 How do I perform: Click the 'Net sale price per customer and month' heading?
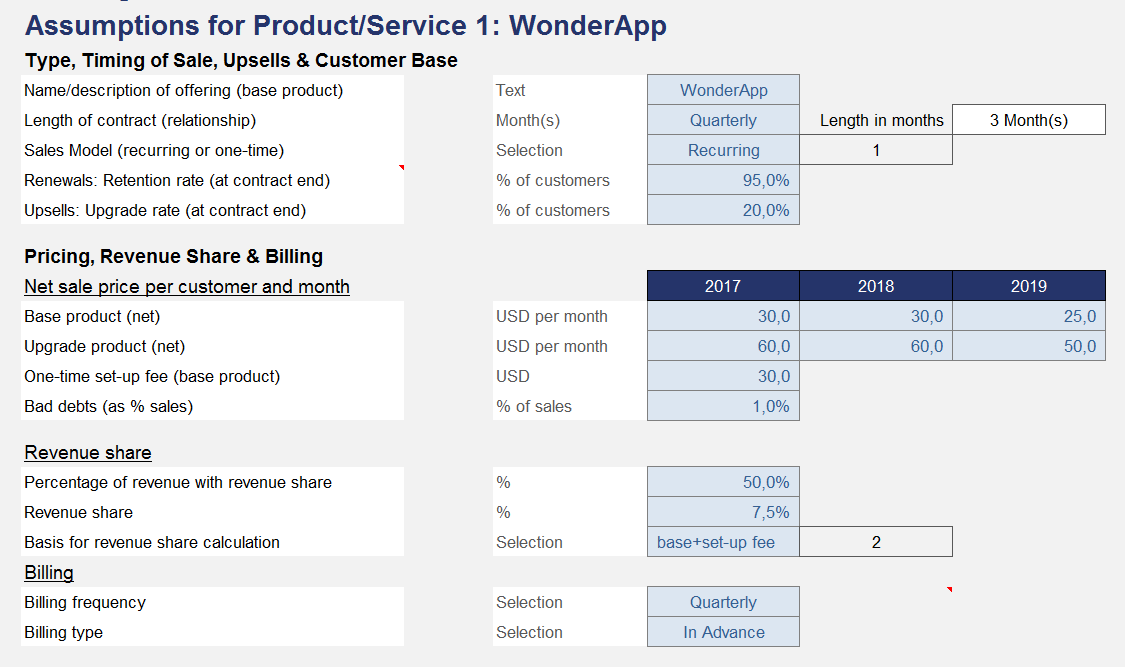pos(187,287)
